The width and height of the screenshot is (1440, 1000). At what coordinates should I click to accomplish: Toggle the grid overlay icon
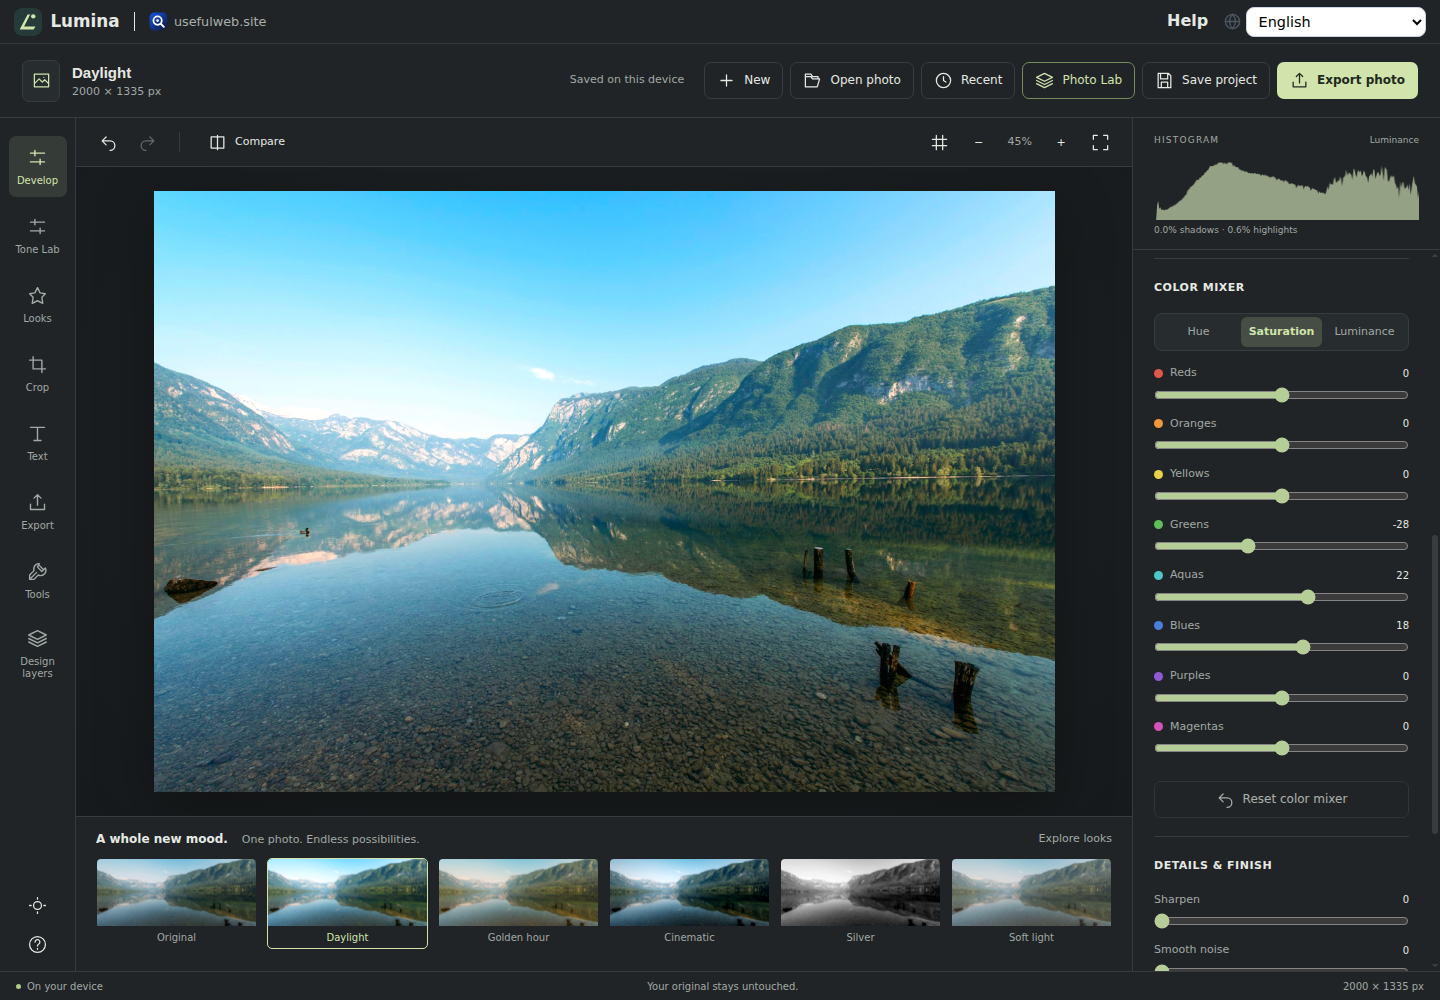coord(940,143)
